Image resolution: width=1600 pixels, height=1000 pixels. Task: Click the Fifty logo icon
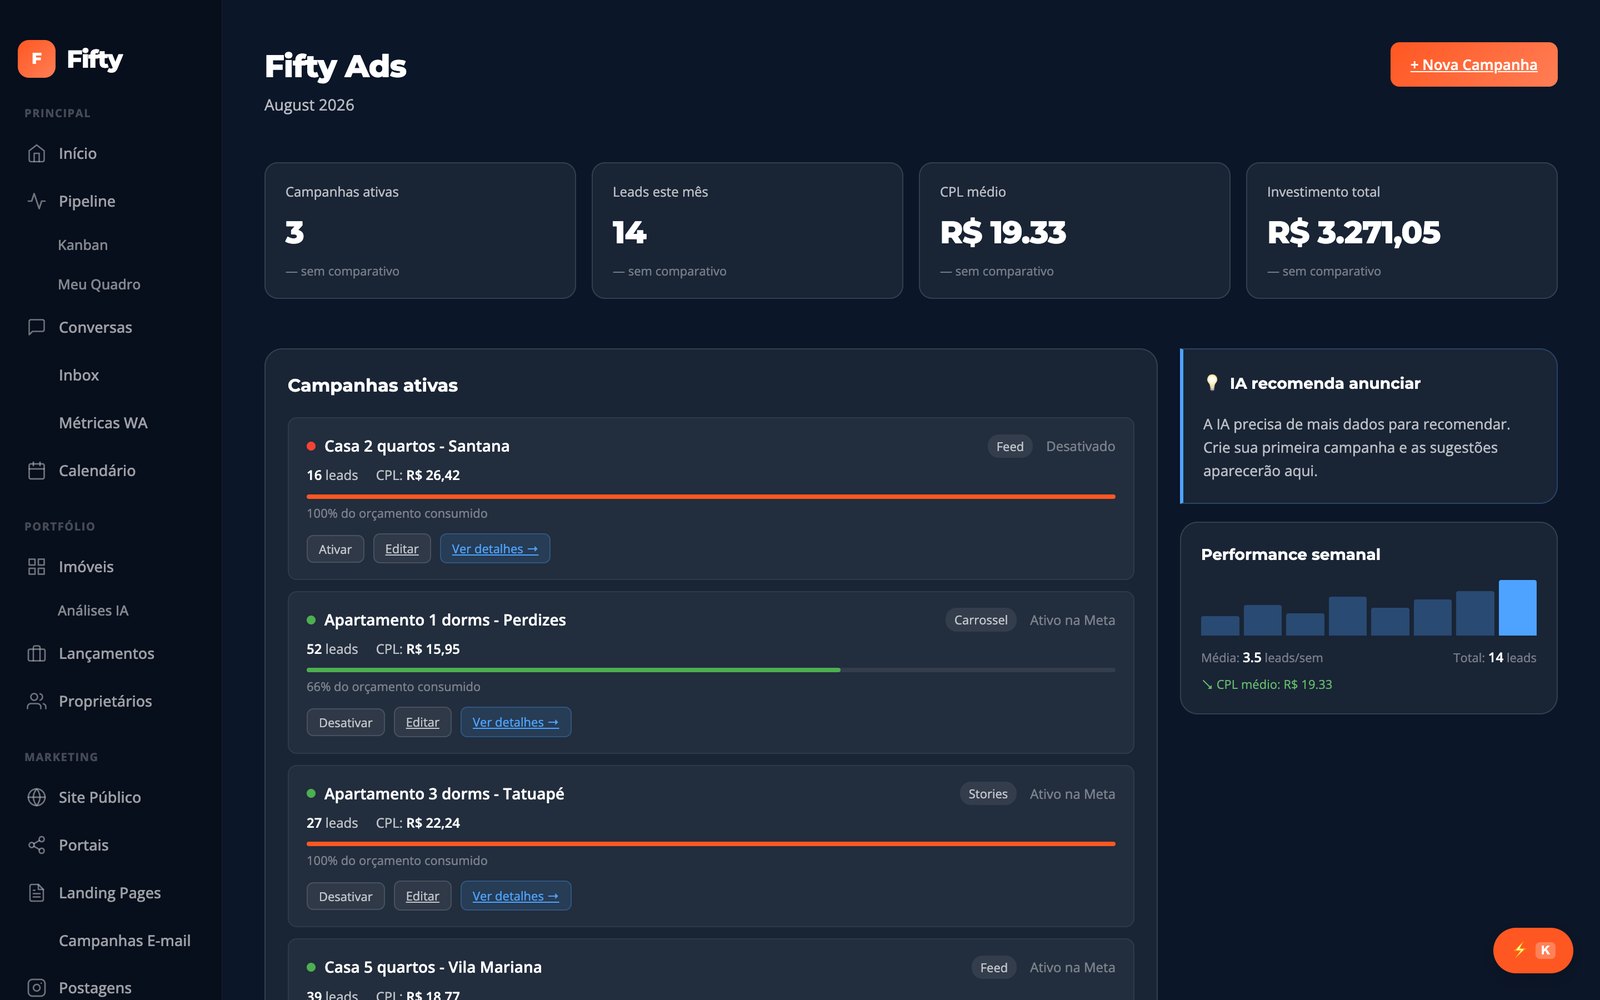37,59
